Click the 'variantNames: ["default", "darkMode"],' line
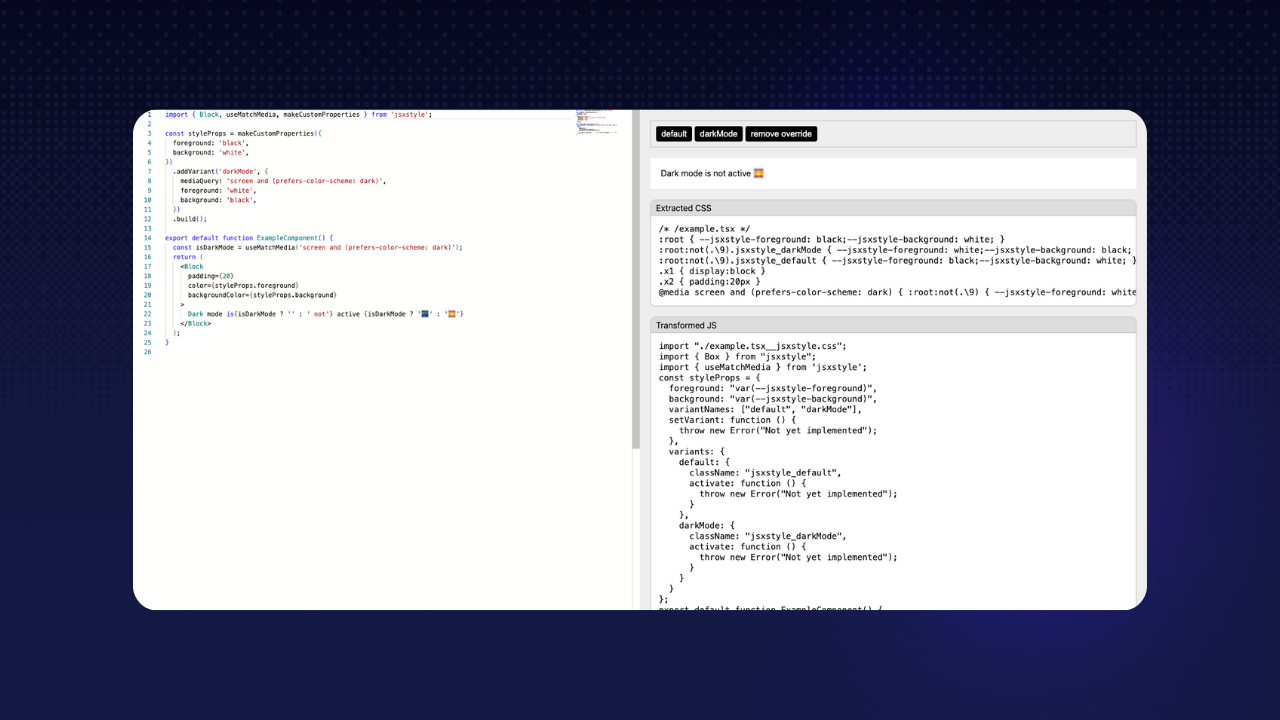Viewport: 1280px width, 720px height. click(766, 409)
